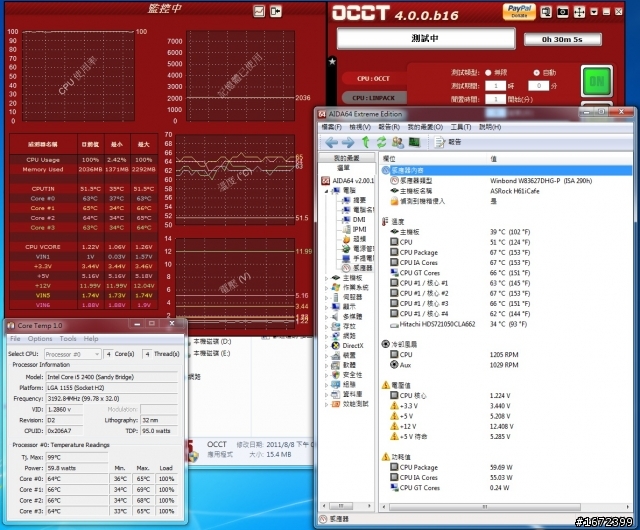Click the test duration hours field in OCCT
The width and height of the screenshot is (640, 530).
point(496,86)
